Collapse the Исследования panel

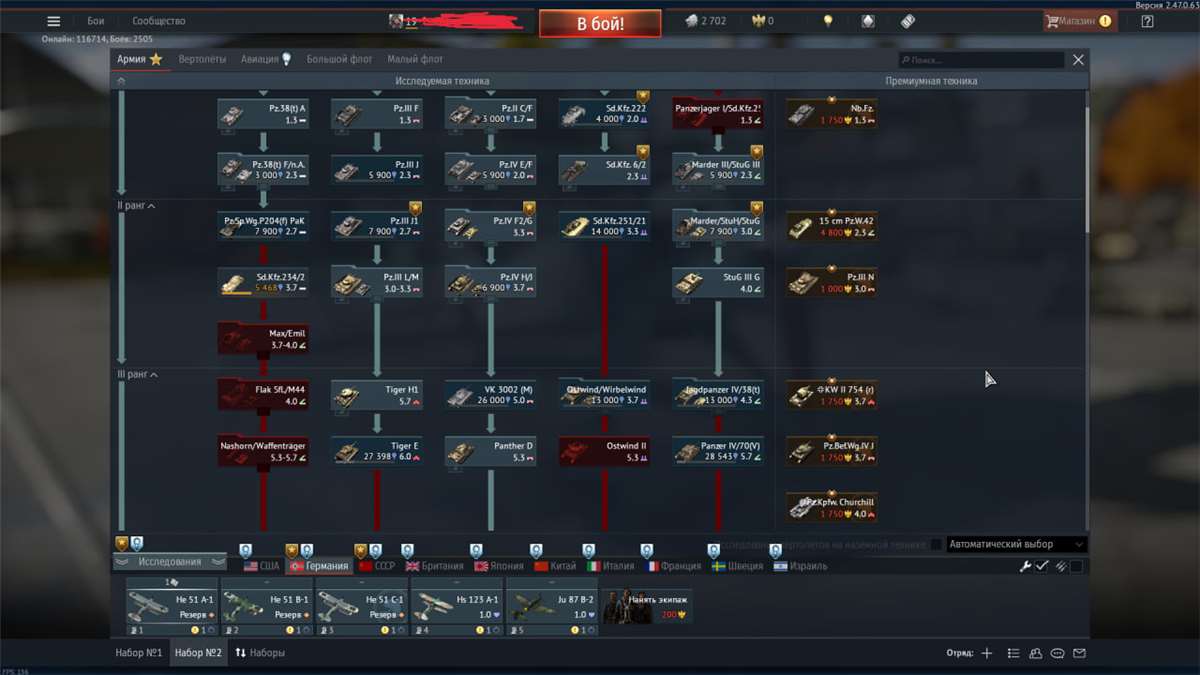click(170, 561)
